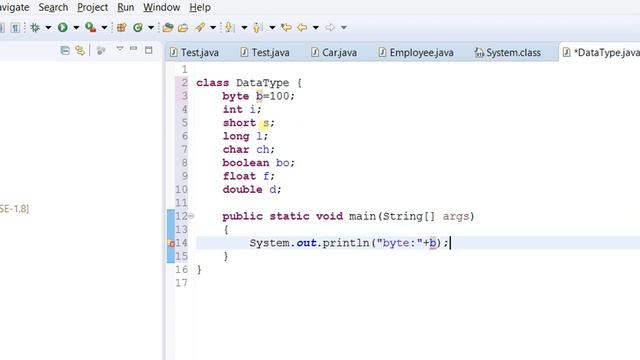Viewport: 640px width, 360px height.
Task: Open the Help menu
Action: click(x=200, y=7)
